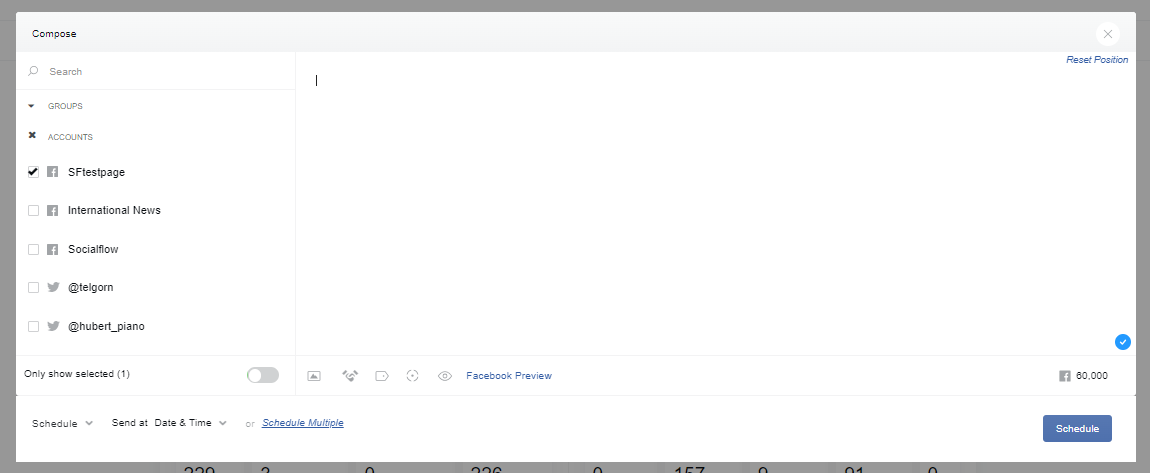Select the @hubert_piano account name

click(x=106, y=326)
